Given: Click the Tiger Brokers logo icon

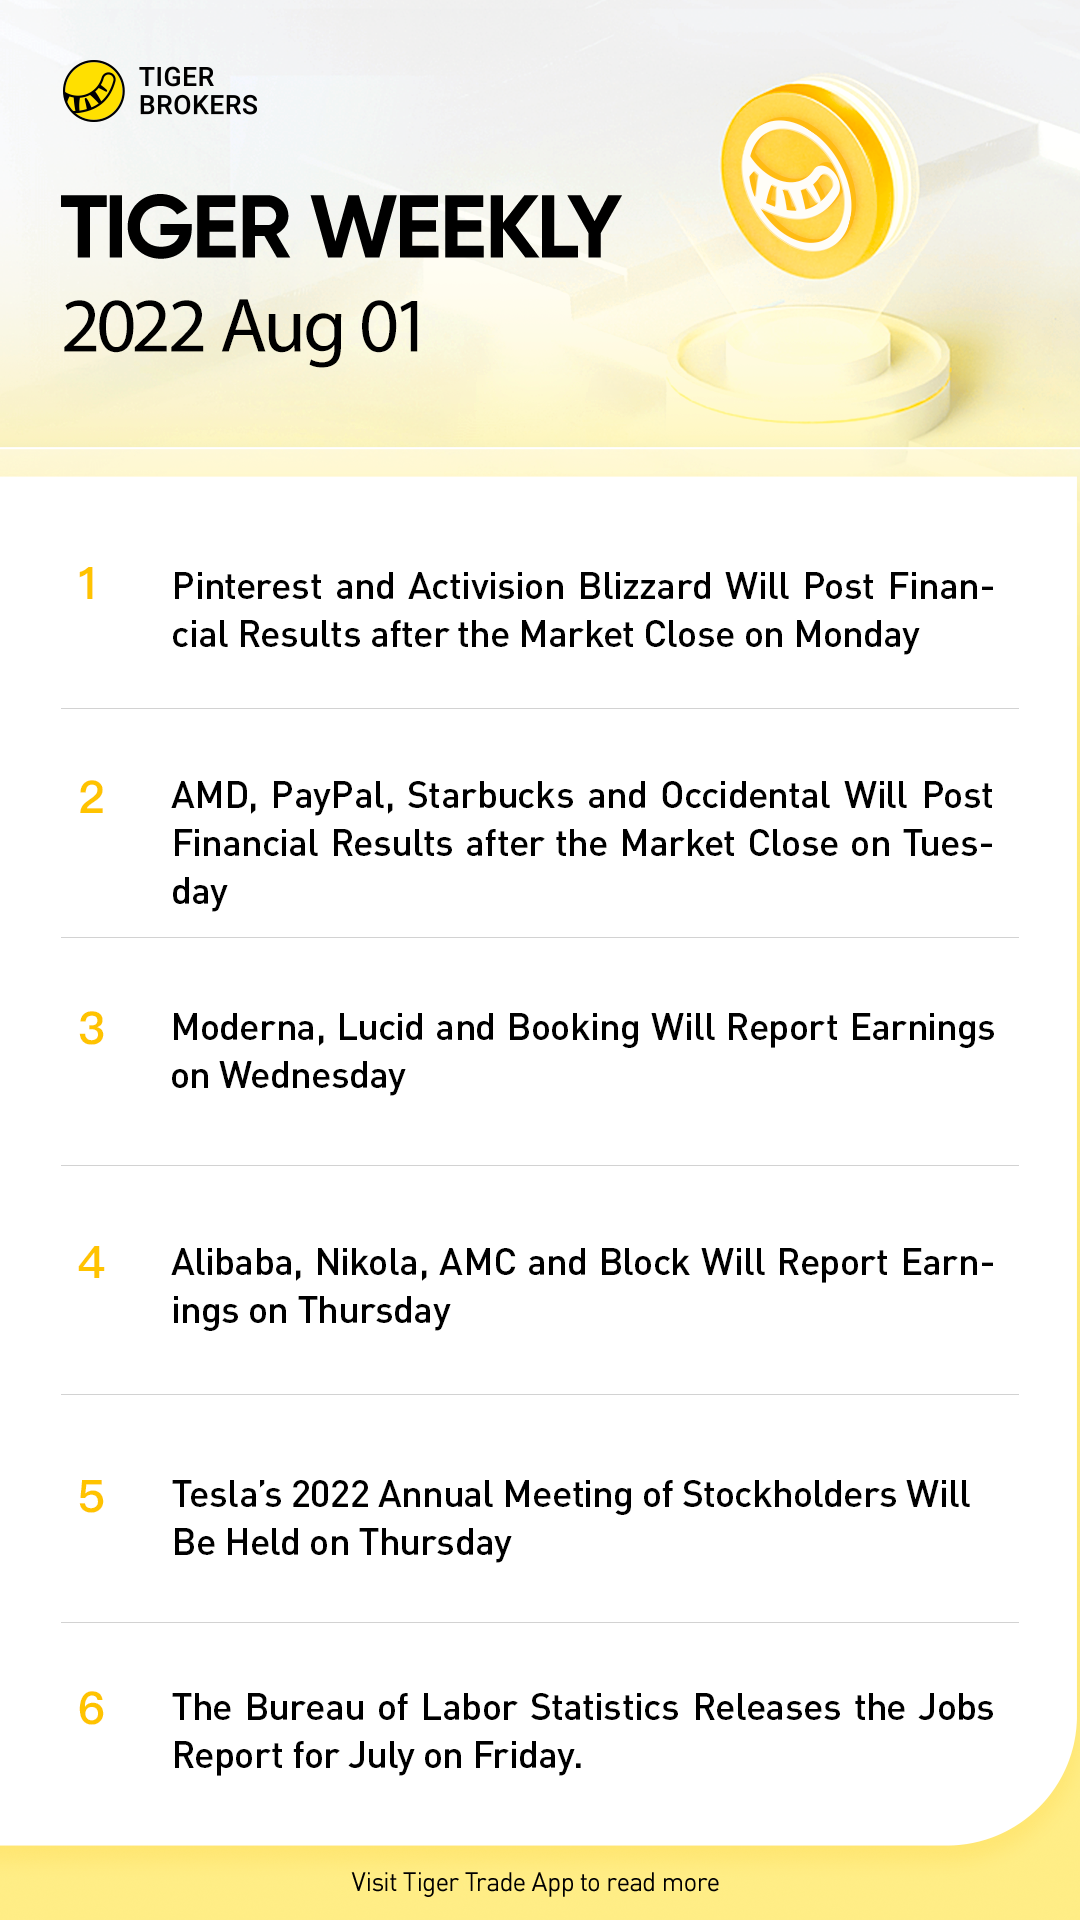Looking at the screenshot, I should point(93,91).
